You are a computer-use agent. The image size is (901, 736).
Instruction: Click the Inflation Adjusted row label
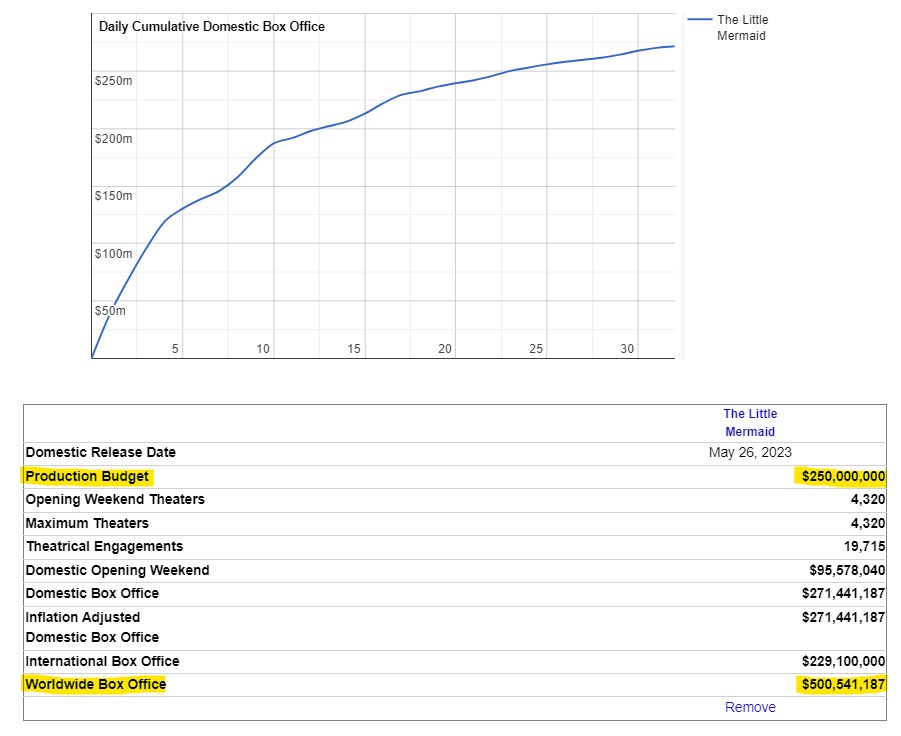83,617
